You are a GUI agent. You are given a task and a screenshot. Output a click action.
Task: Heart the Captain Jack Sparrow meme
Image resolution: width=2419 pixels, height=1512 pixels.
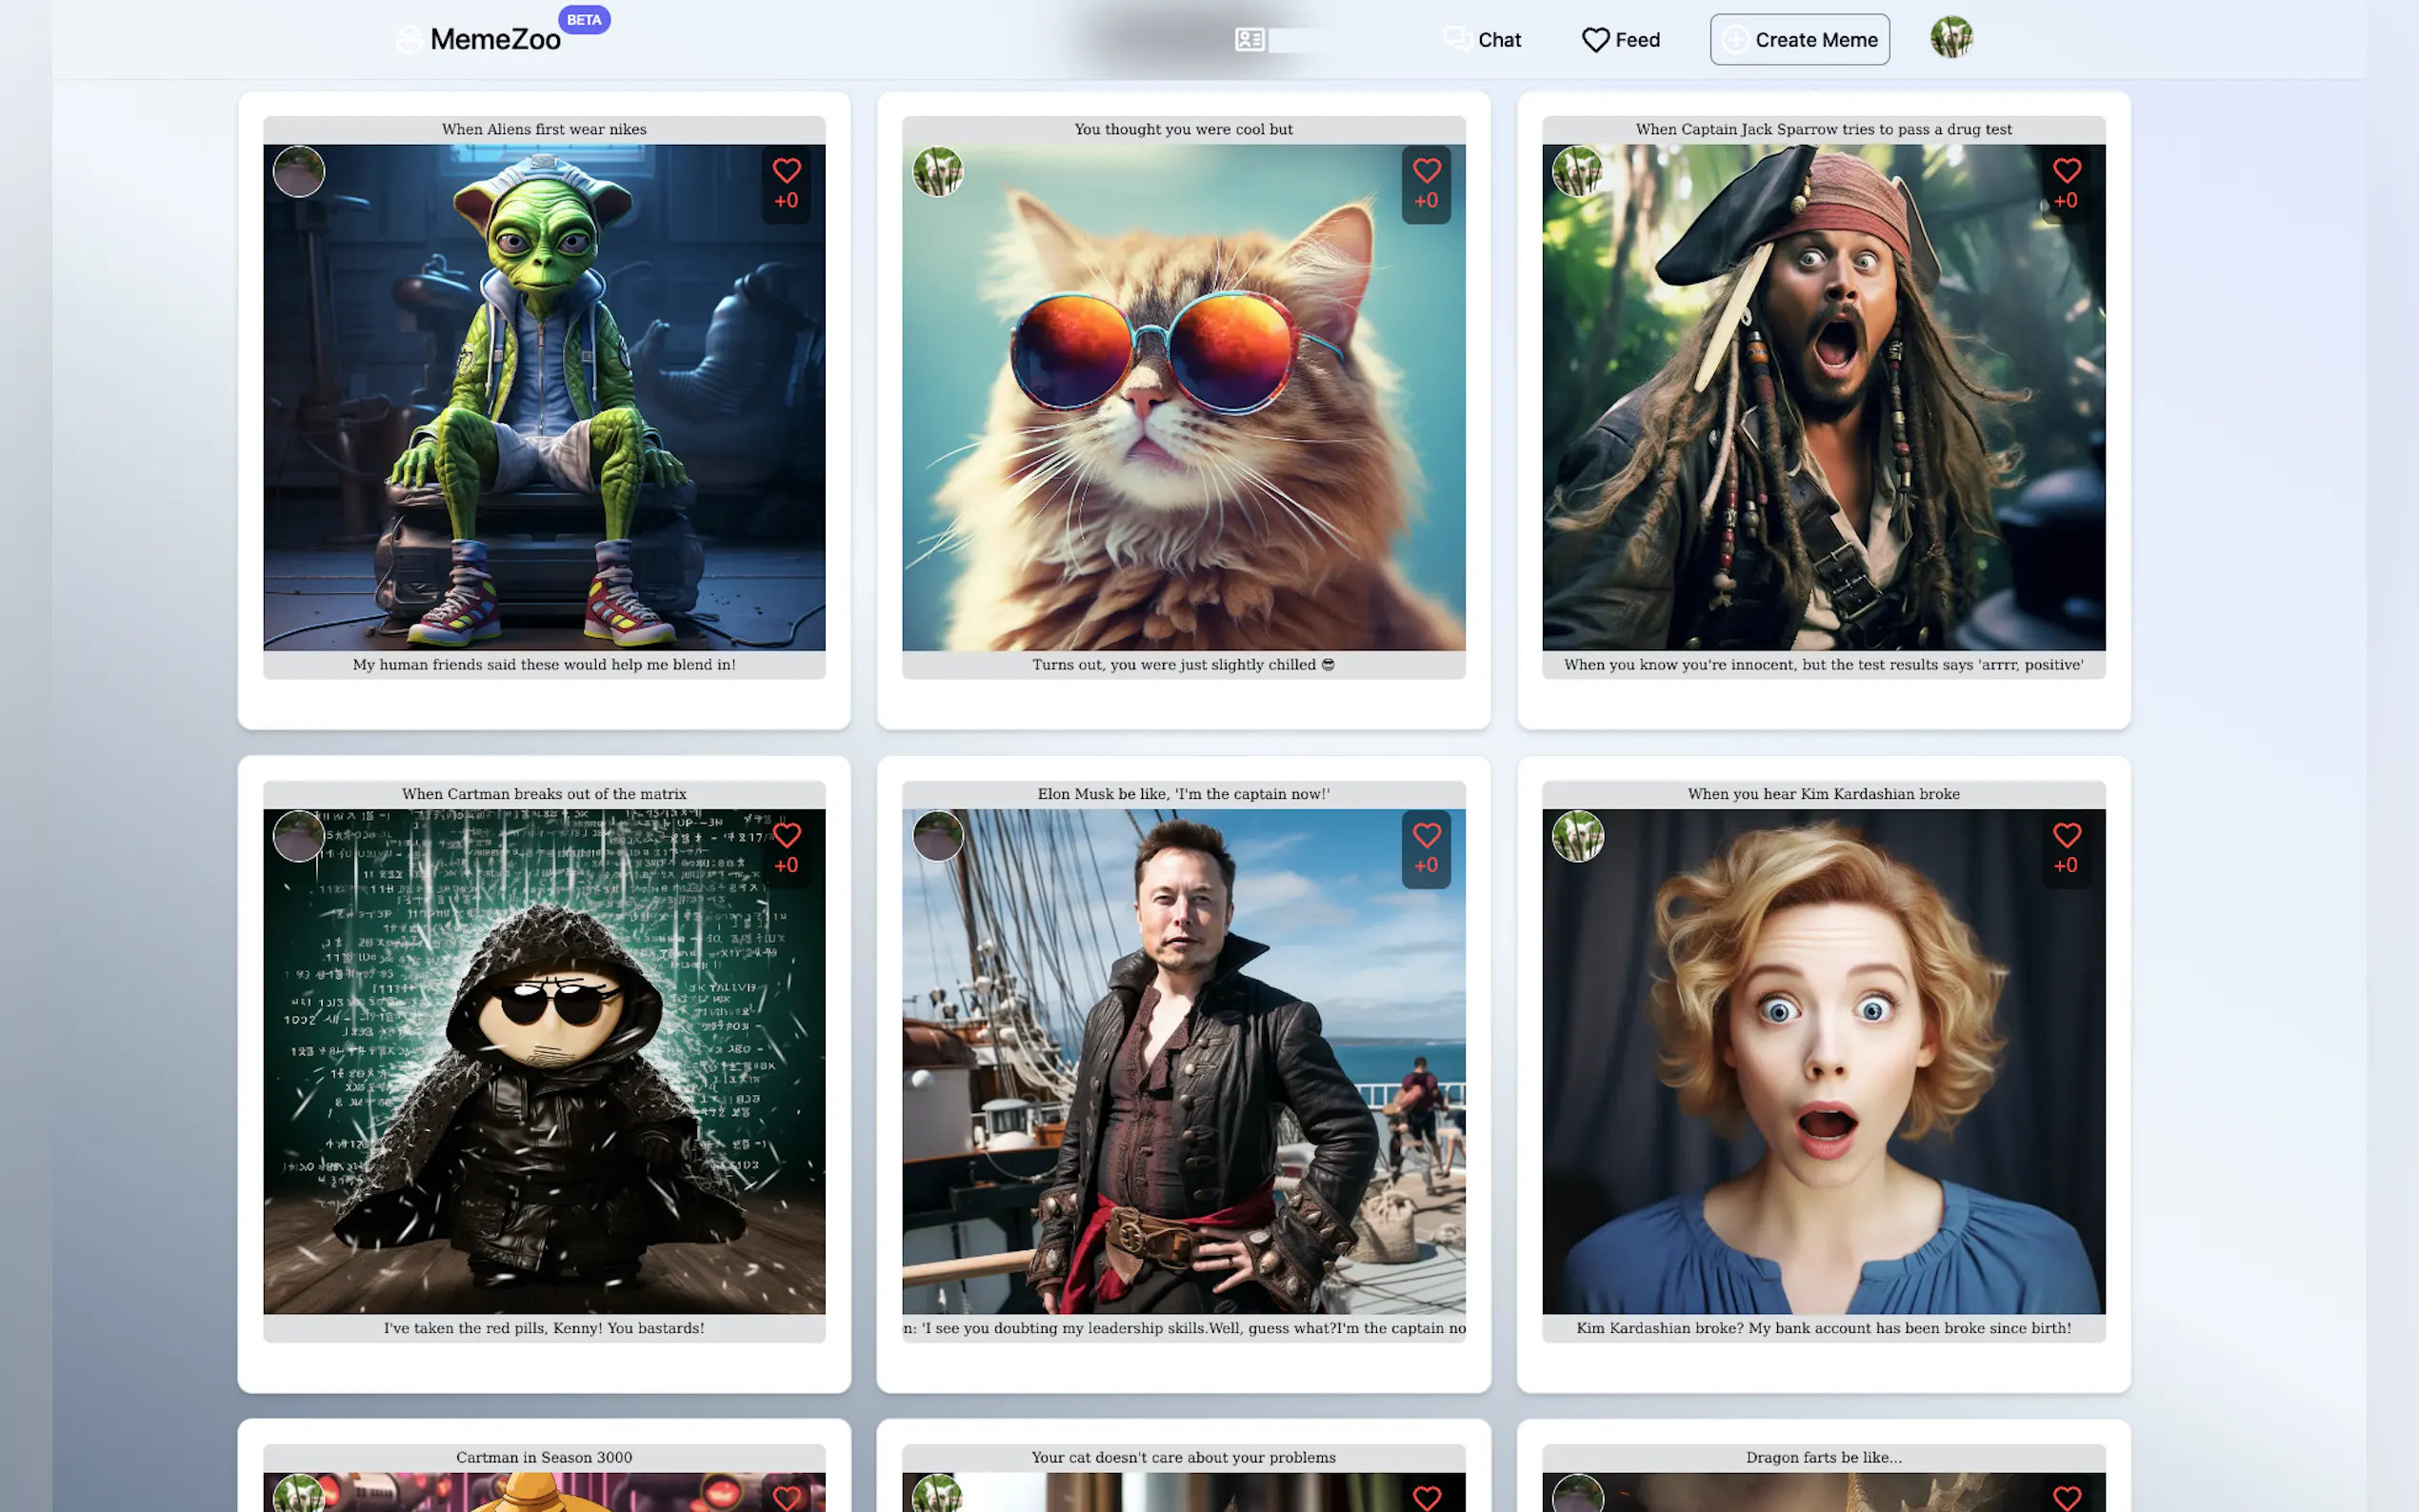(x=2066, y=171)
